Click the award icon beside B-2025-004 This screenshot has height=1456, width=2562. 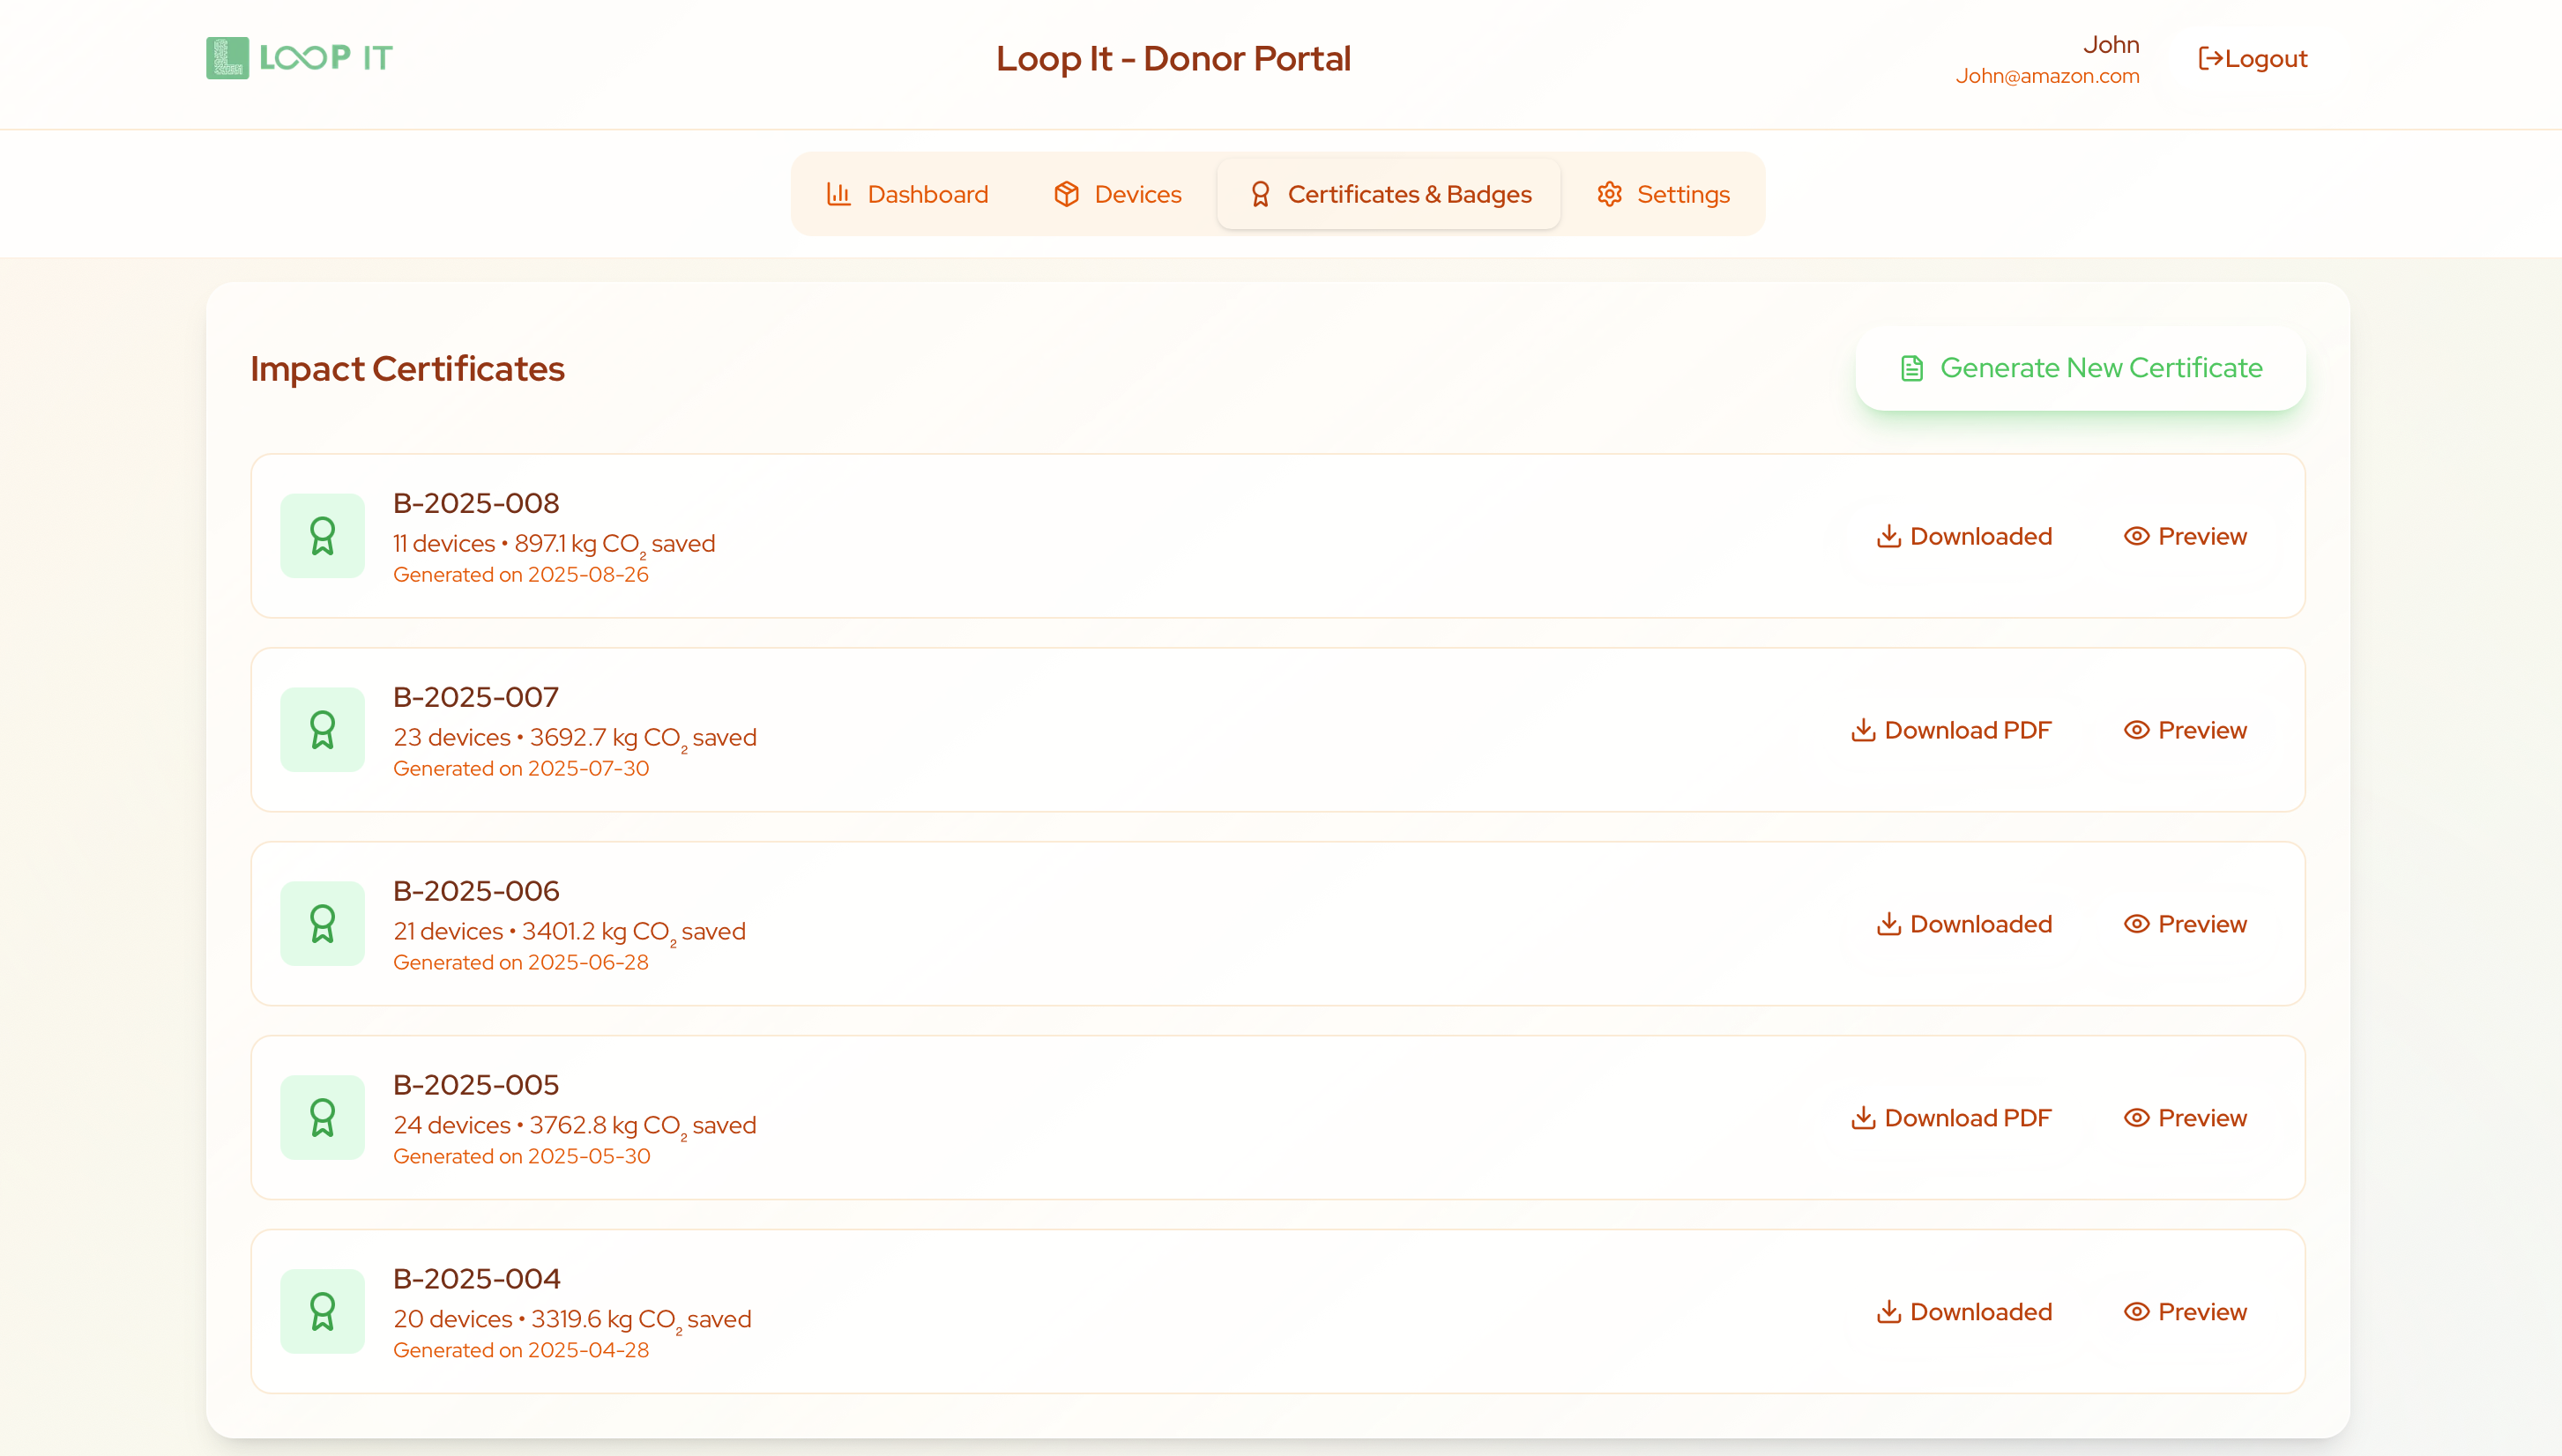322,1311
